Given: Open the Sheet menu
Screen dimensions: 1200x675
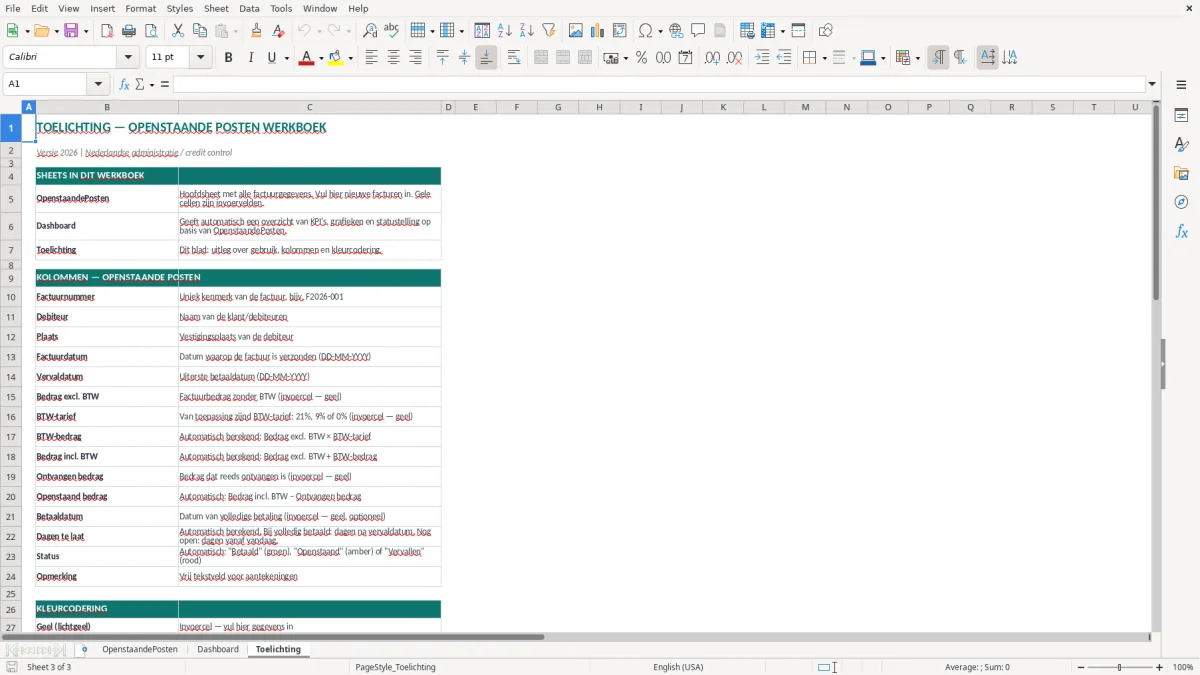Looking at the screenshot, I should [216, 8].
